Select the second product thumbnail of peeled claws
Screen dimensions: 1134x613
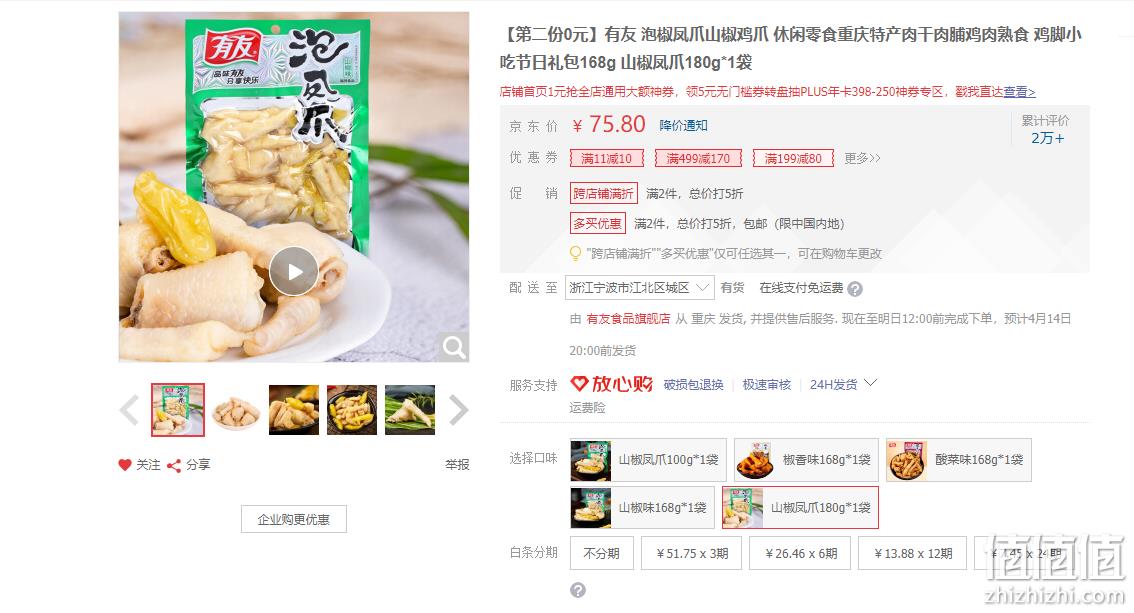tap(236, 410)
